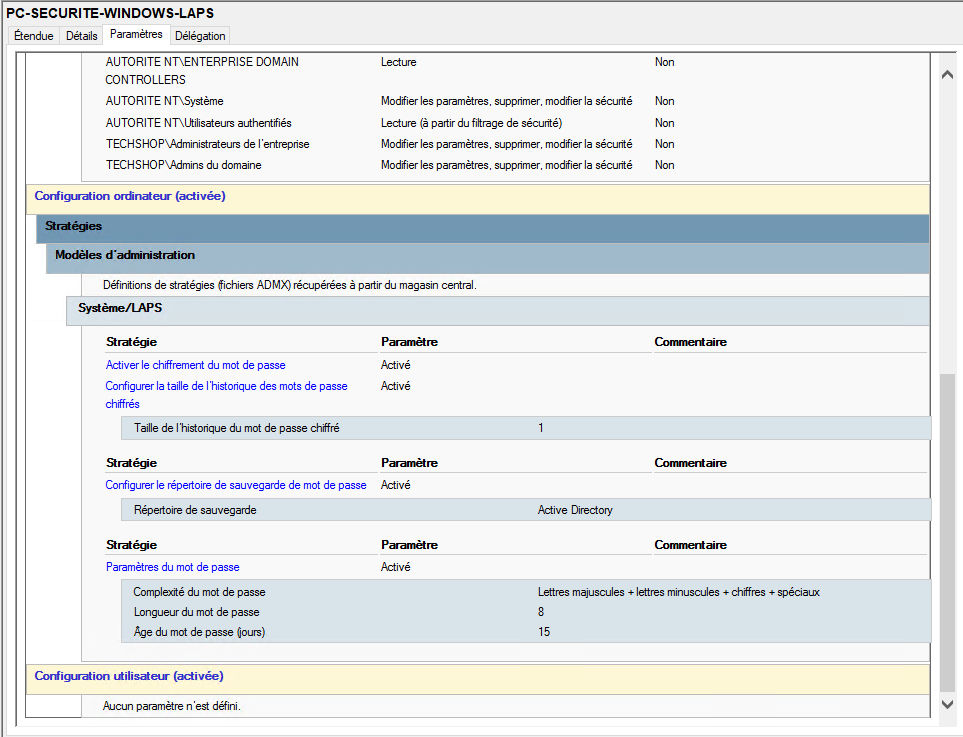Open Paramètres du mot de passe link
Image resolution: width=963 pixels, height=737 pixels.
[x=173, y=567]
